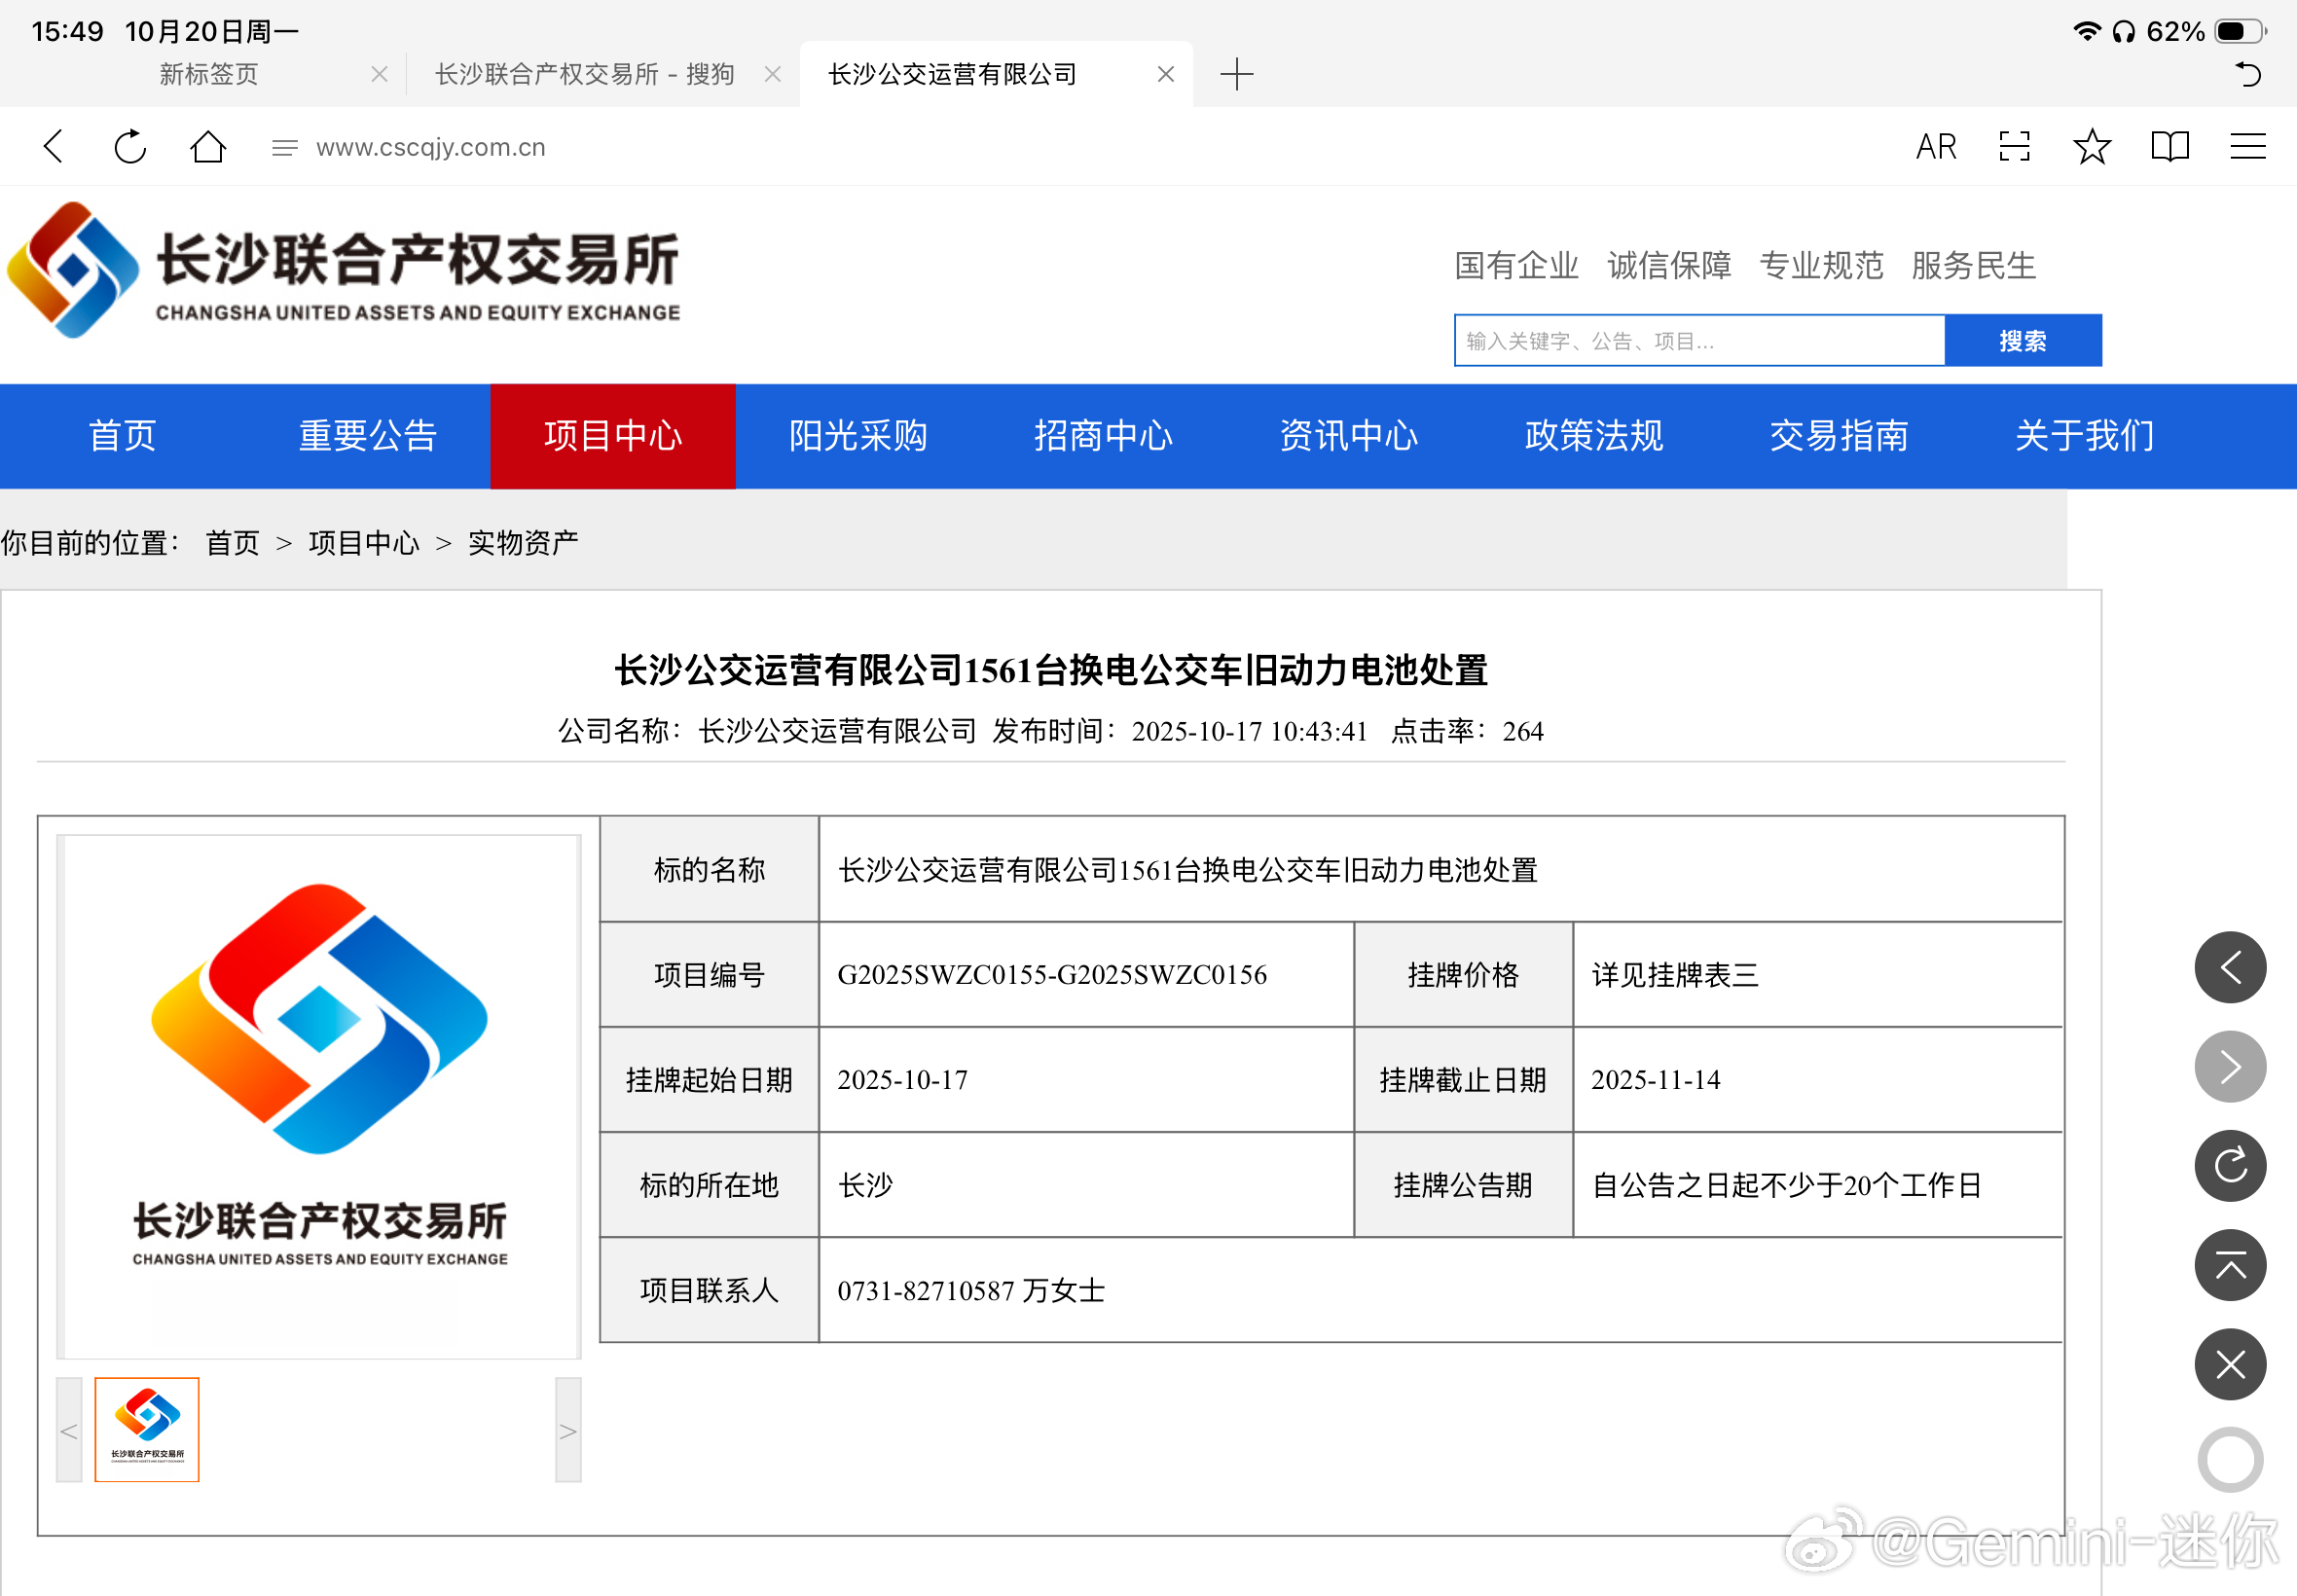Open the scan frame icon
Image resolution: width=2297 pixels, height=1596 pixels.
[2014, 147]
